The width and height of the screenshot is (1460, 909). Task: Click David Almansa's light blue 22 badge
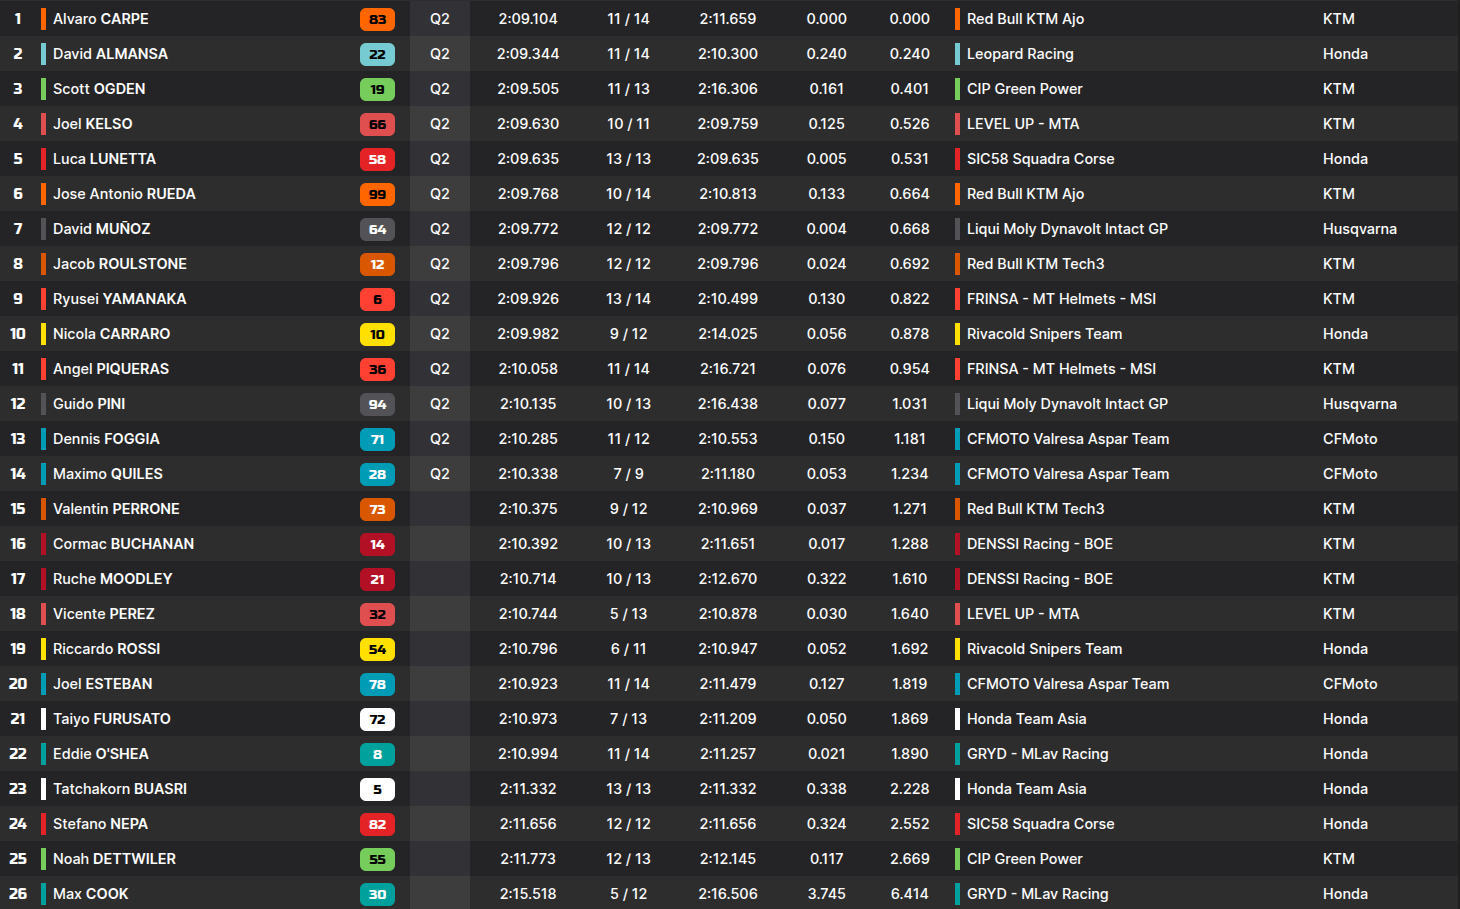click(377, 54)
